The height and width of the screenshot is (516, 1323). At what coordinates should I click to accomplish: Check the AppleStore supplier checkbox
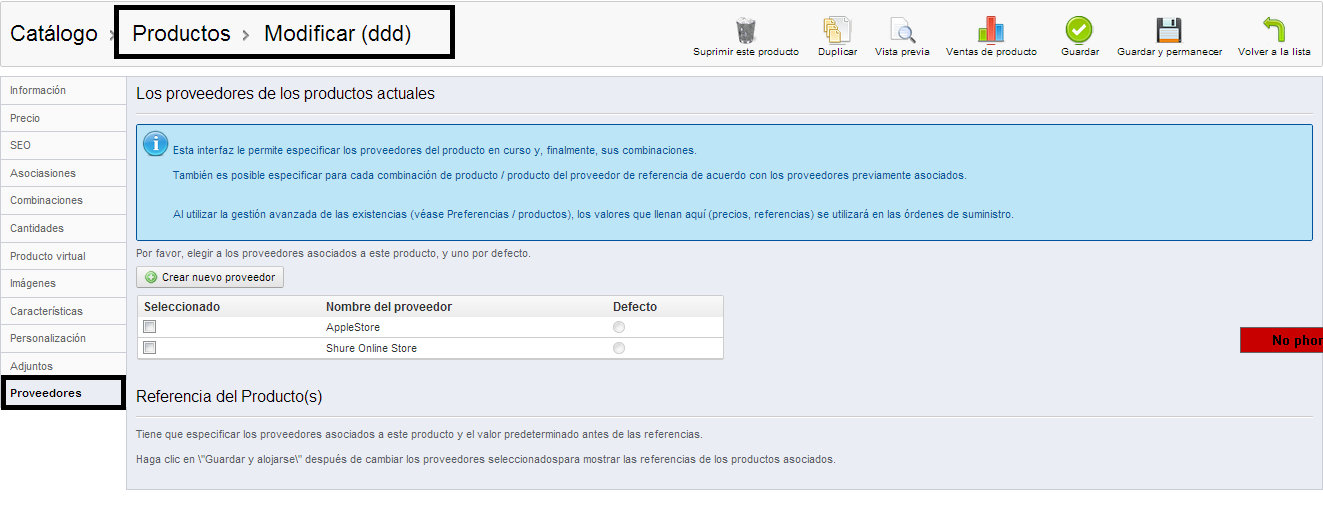pos(150,327)
